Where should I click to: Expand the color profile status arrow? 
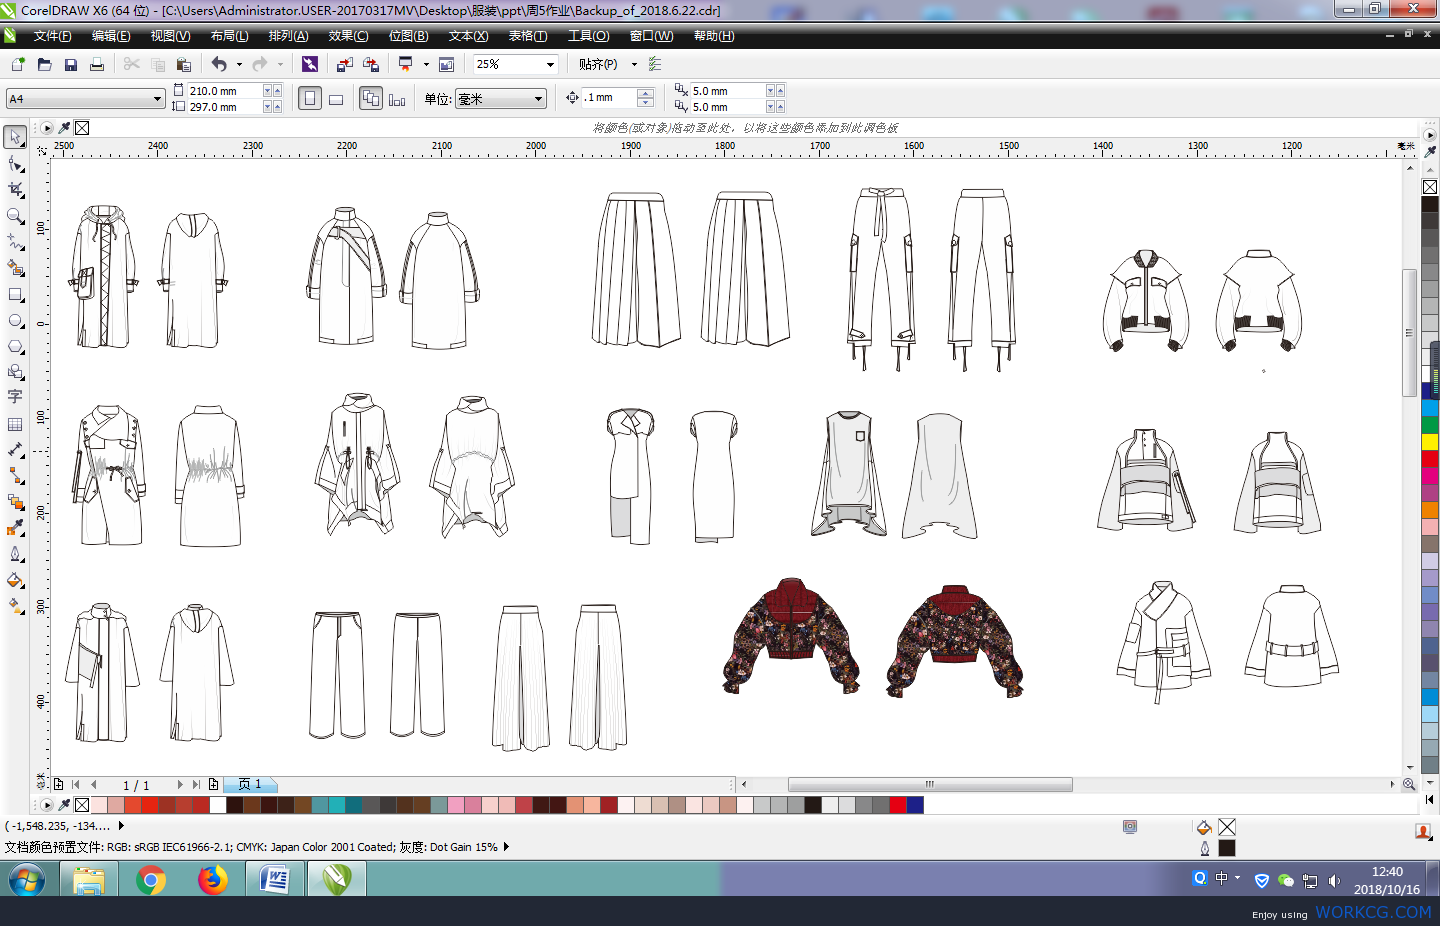point(506,847)
